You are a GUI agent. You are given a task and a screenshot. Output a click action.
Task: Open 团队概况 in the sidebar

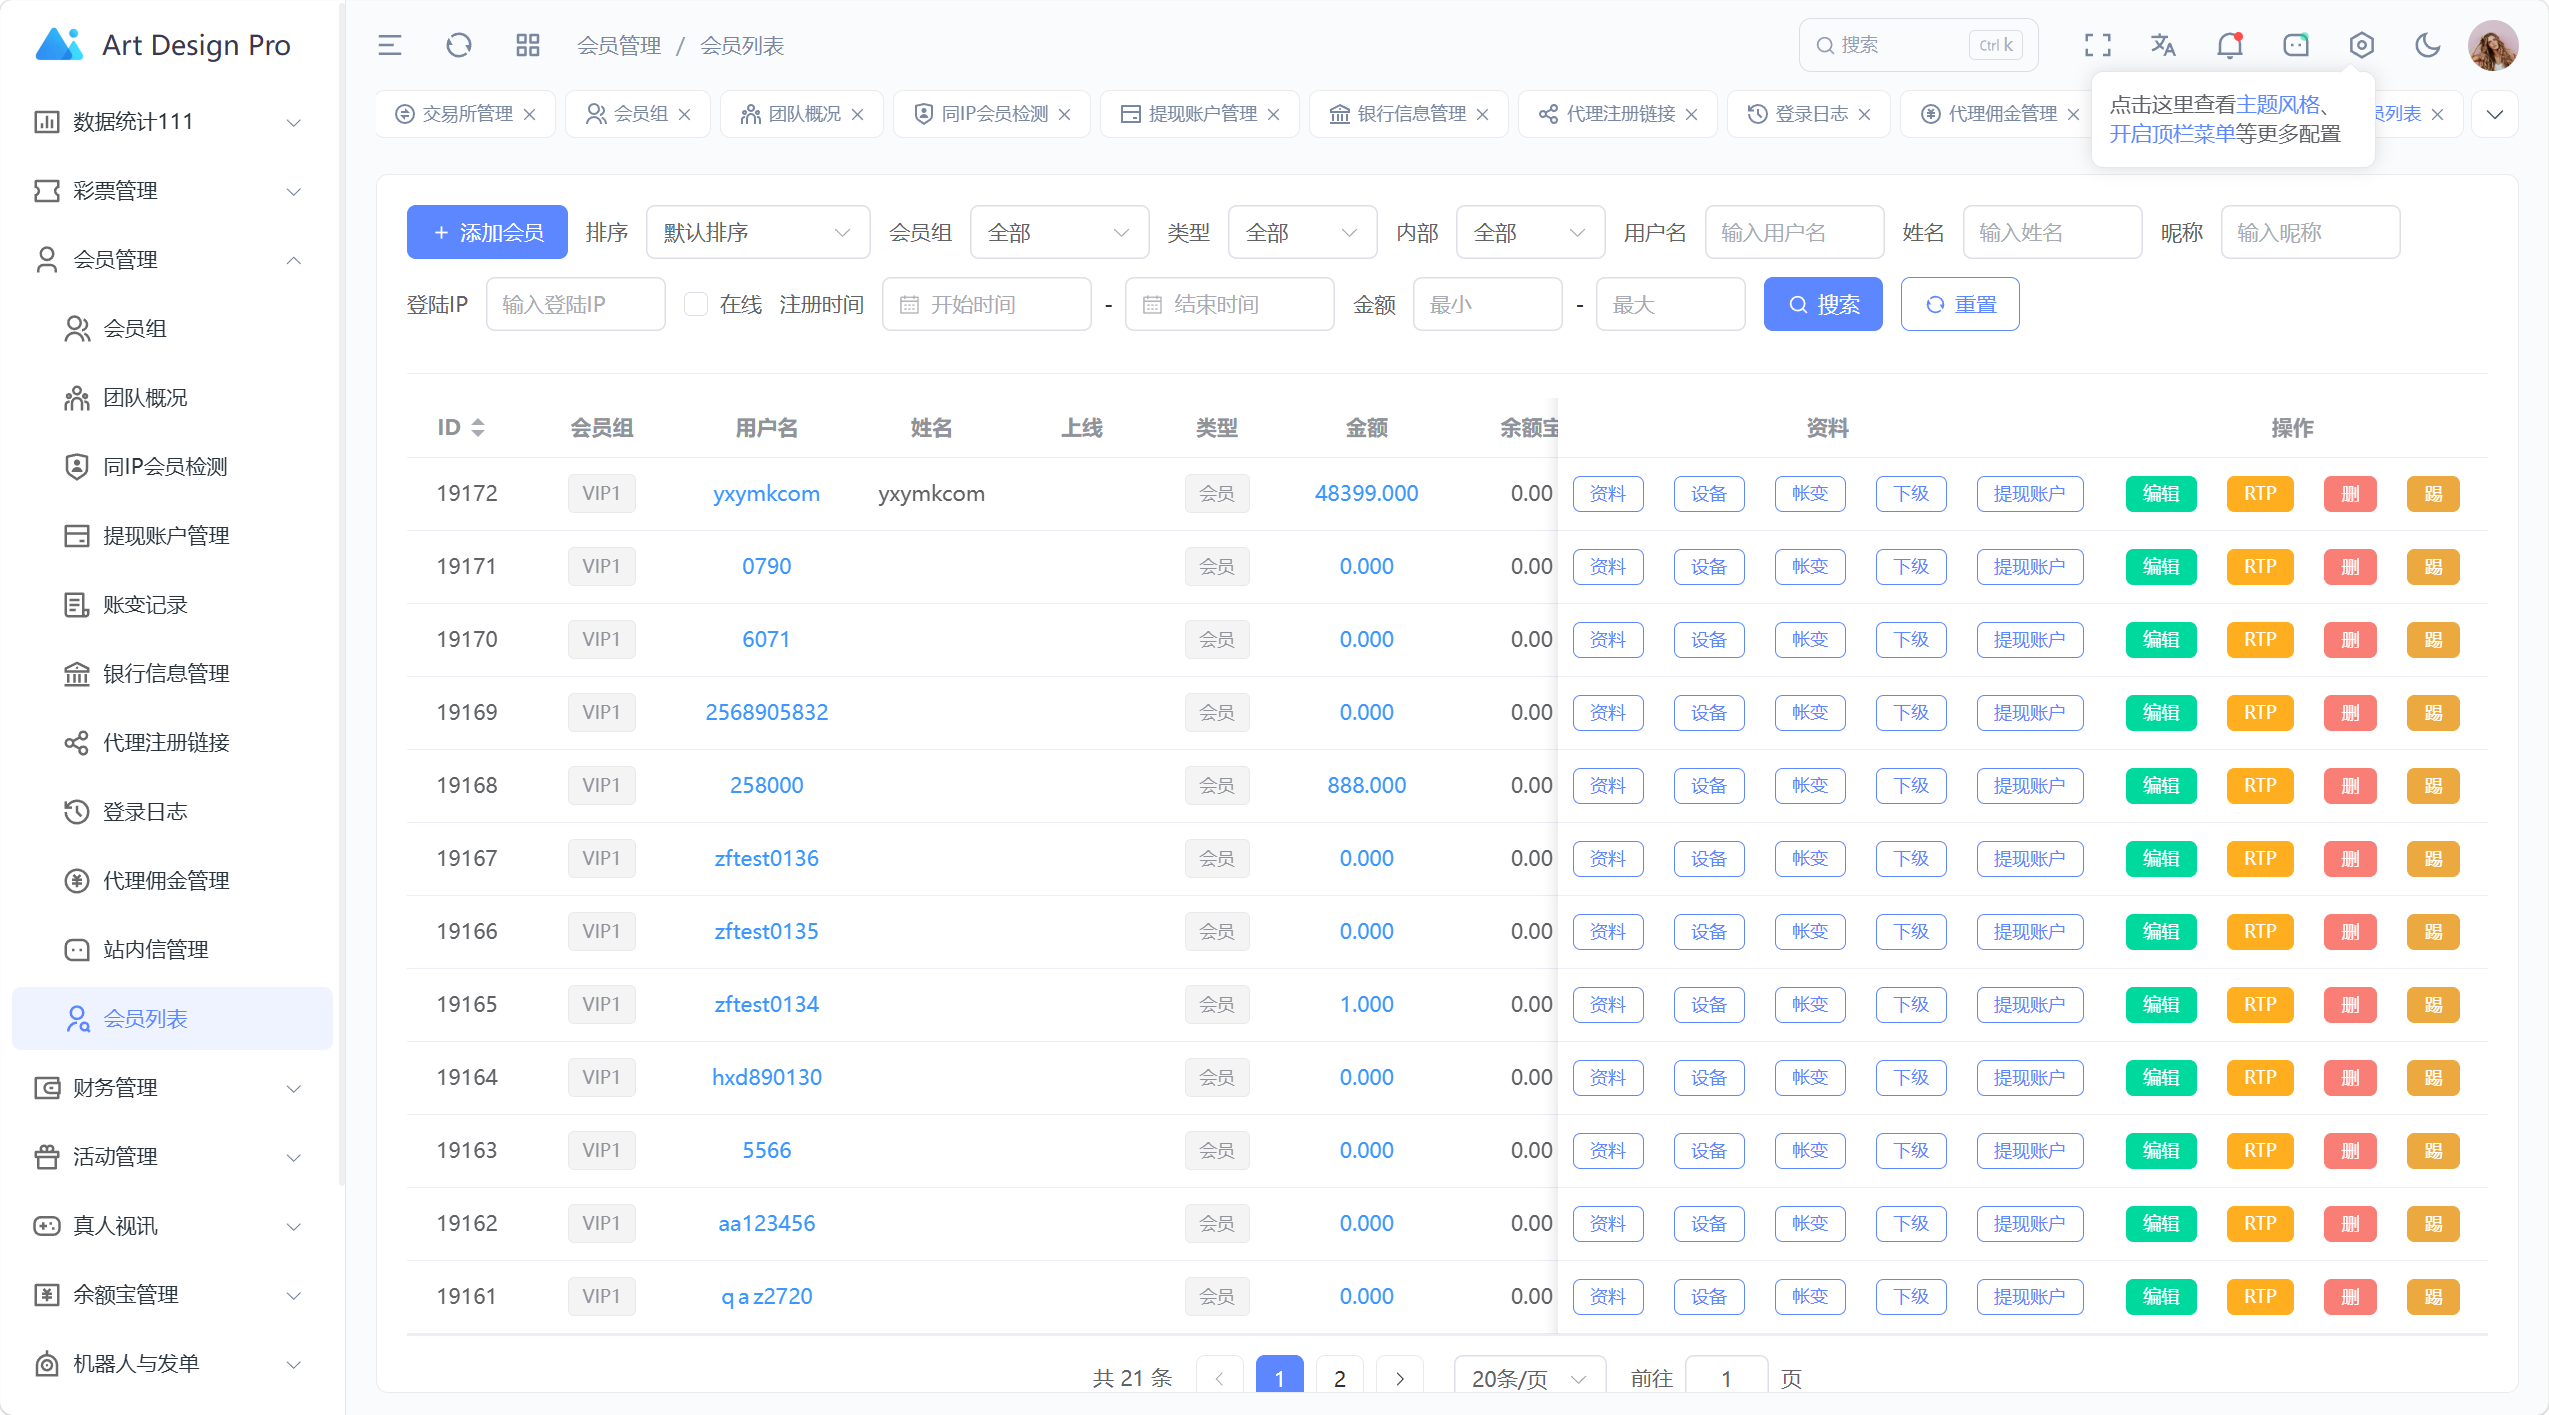pyautogui.click(x=172, y=398)
